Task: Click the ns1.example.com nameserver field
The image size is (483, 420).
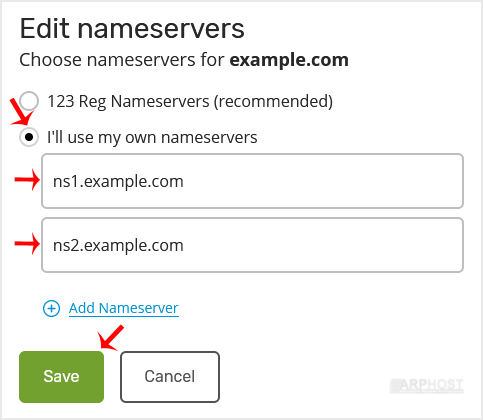Action: pyautogui.click(x=252, y=181)
